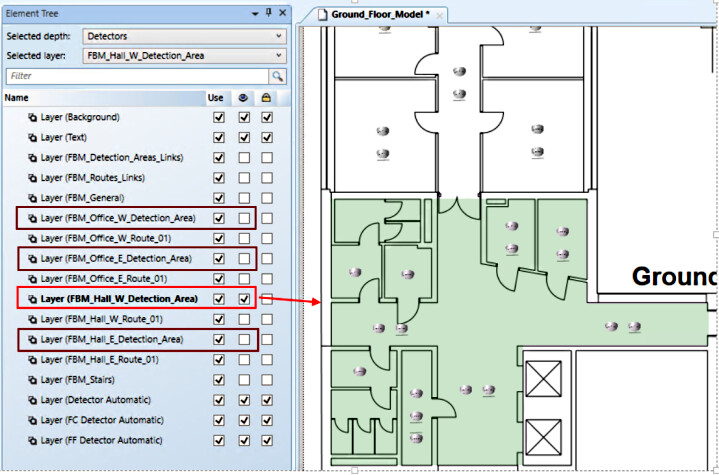Image resolution: width=719 pixels, height=475 pixels.
Task: Hide the FBM_Hall_W_Detection_Area layer
Action: click(243, 298)
